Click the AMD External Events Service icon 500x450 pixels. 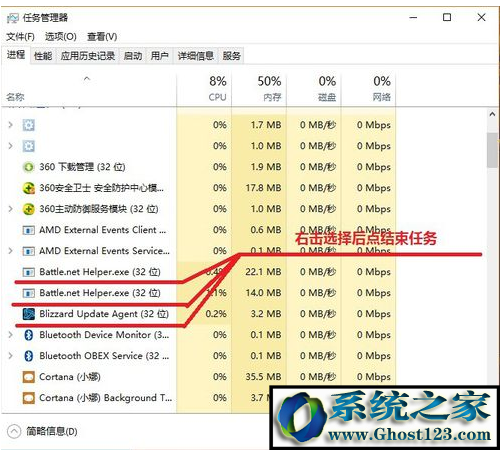click(x=29, y=251)
